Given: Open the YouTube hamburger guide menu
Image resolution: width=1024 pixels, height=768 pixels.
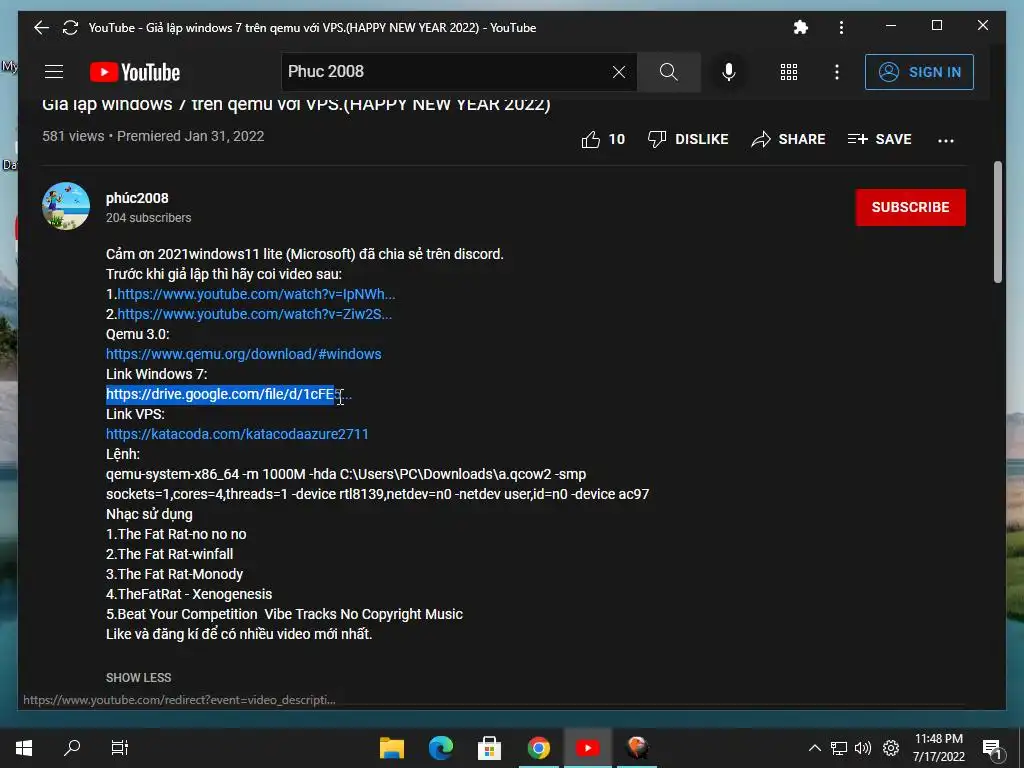Looking at the screenshot, I should pos(54,72).
